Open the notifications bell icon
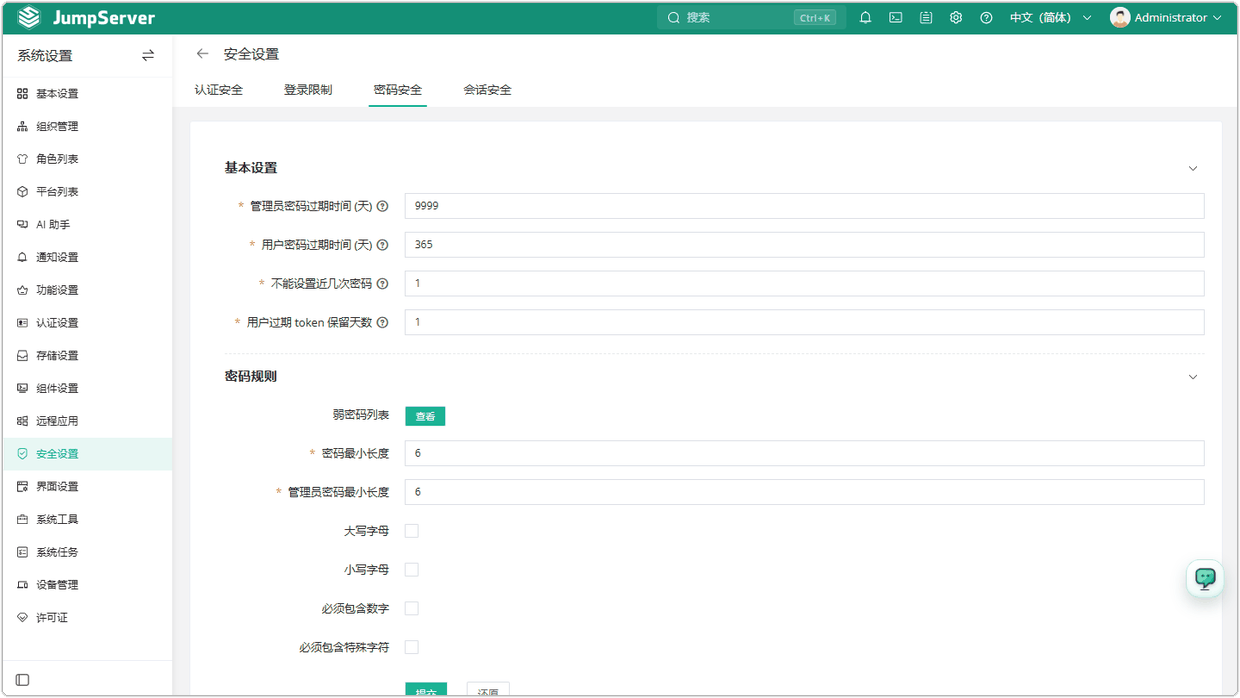Screen dimensions: 1240x698 click(866, 18)
